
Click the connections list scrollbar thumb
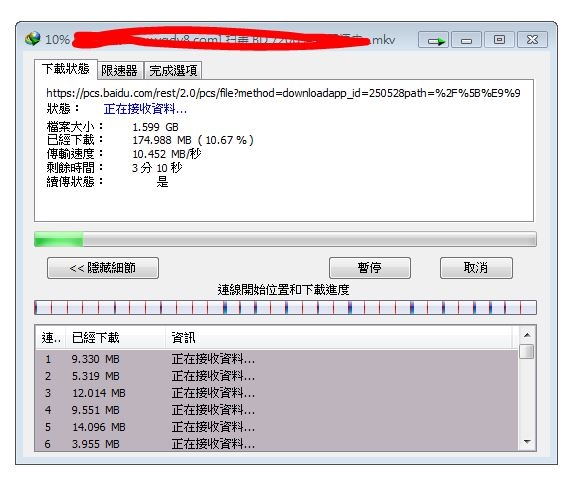click(x=527, y=351)
